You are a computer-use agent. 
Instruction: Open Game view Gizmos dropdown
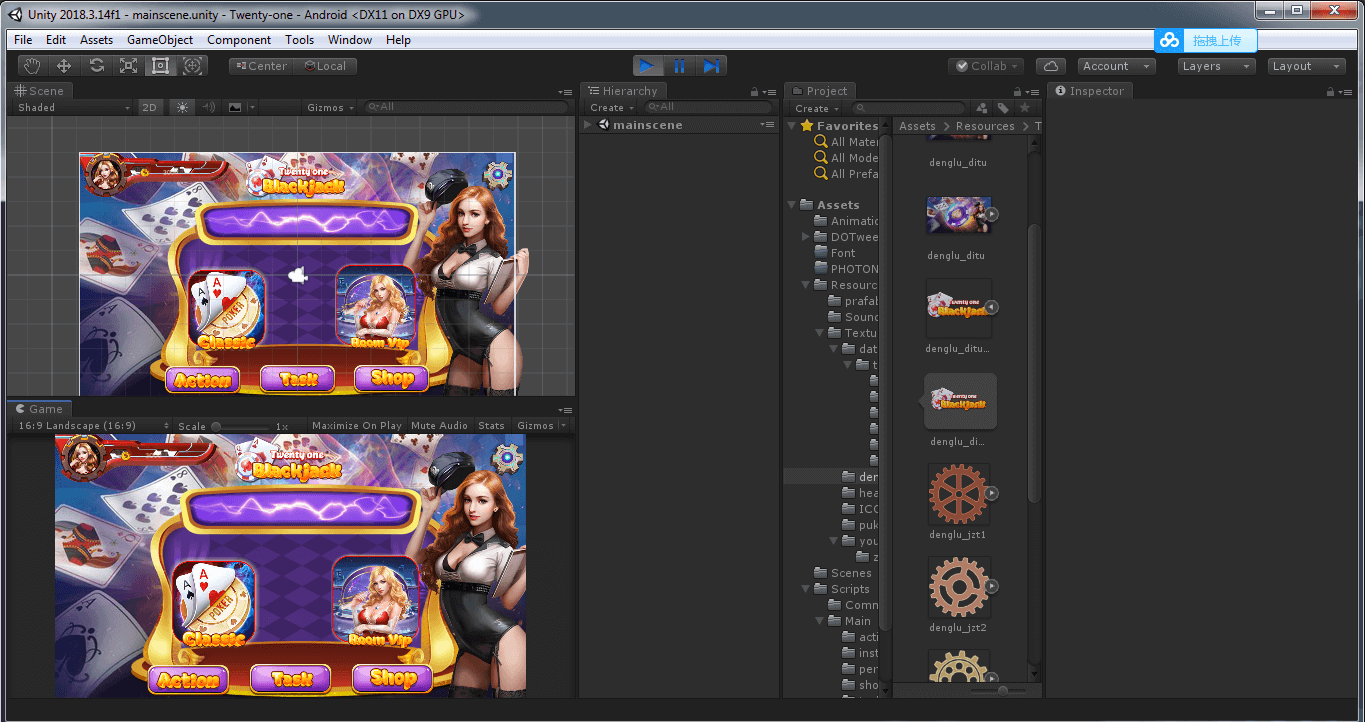pyautogui.click(x=541, y=425)
